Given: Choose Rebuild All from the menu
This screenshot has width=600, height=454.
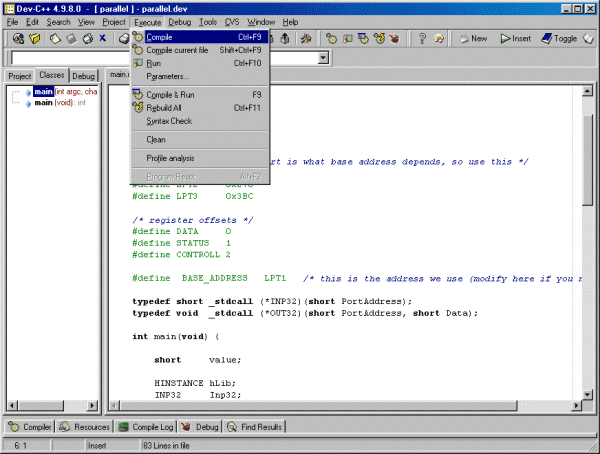Looking at the screenshot, I should 200,108.
